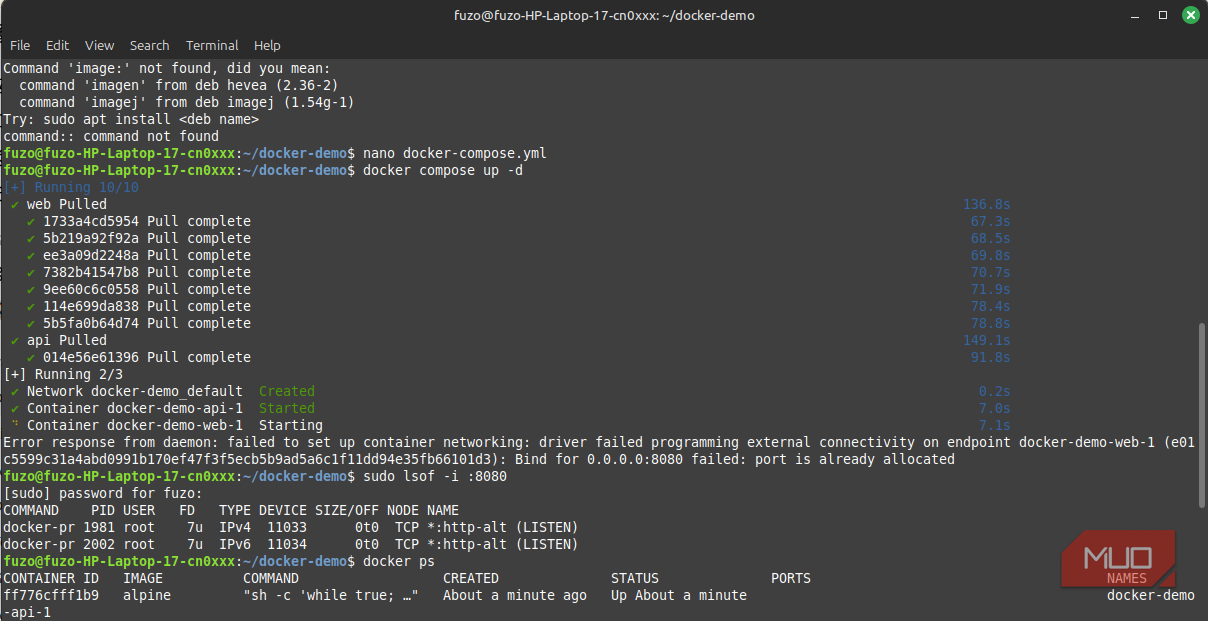Image resolution: width=1208 pixels, height=621 pixels.
Task: Click the green 'Started' status word
Action: coord(287,408)
